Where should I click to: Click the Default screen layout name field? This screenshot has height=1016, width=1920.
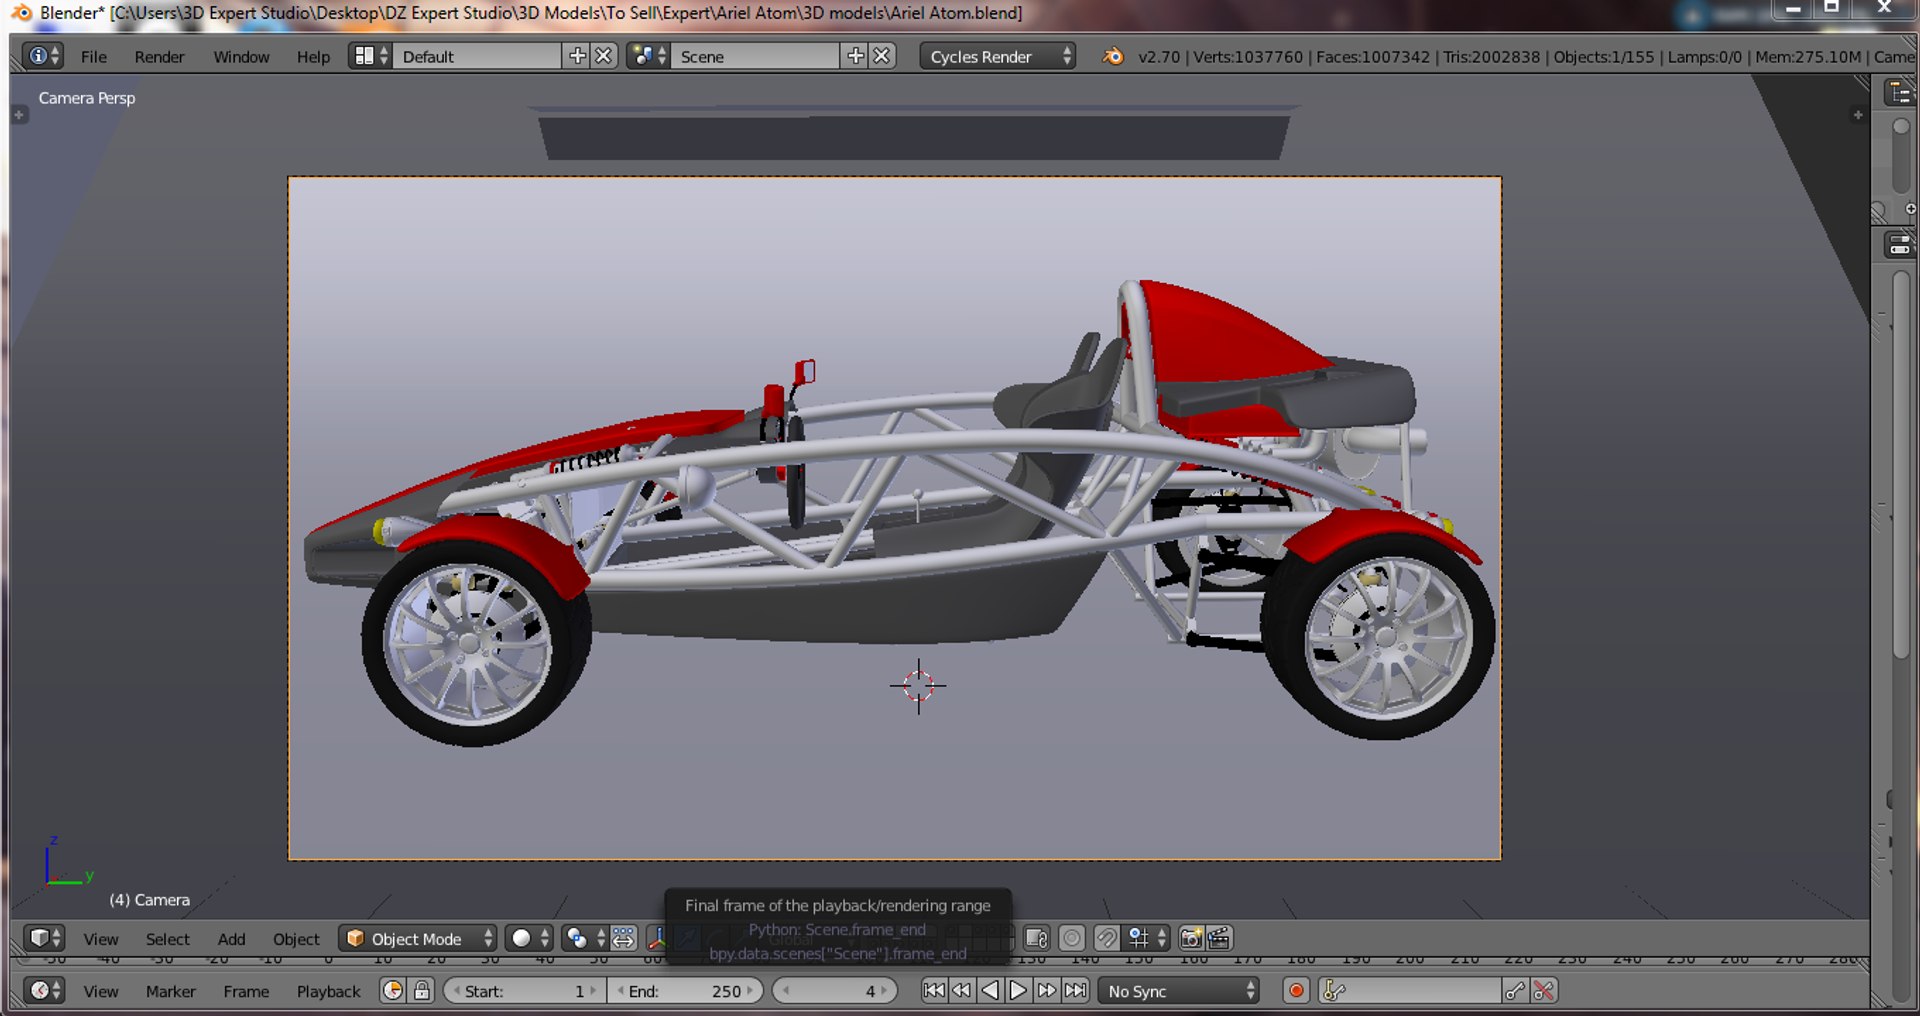tap(478, 56)
